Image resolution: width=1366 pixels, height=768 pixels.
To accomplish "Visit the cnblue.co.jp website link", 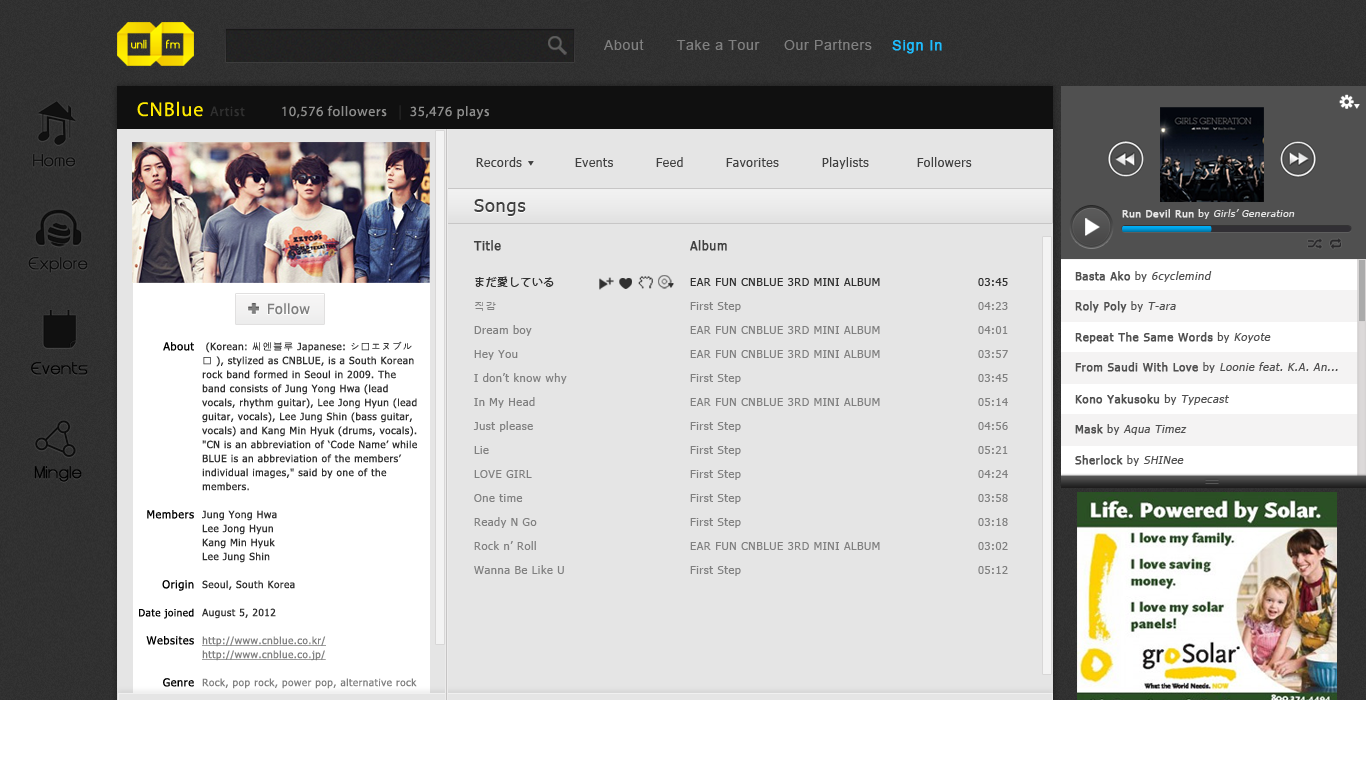I will pyautogui.click(x=263, y=655).
